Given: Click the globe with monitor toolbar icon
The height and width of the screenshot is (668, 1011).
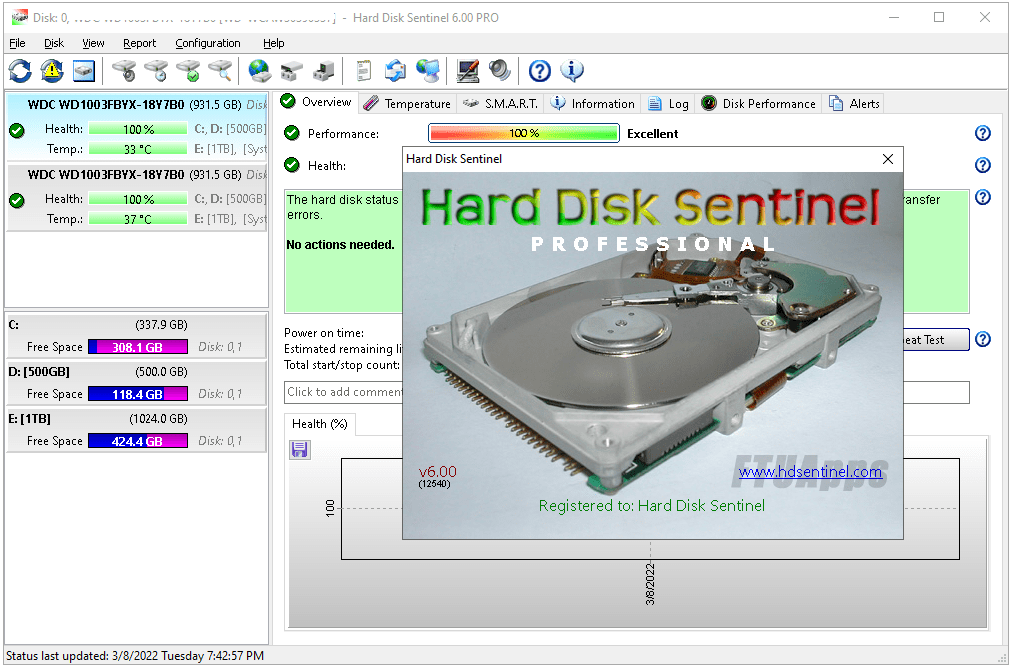Looking at the screenshot, I should click(x=427, y=71).
